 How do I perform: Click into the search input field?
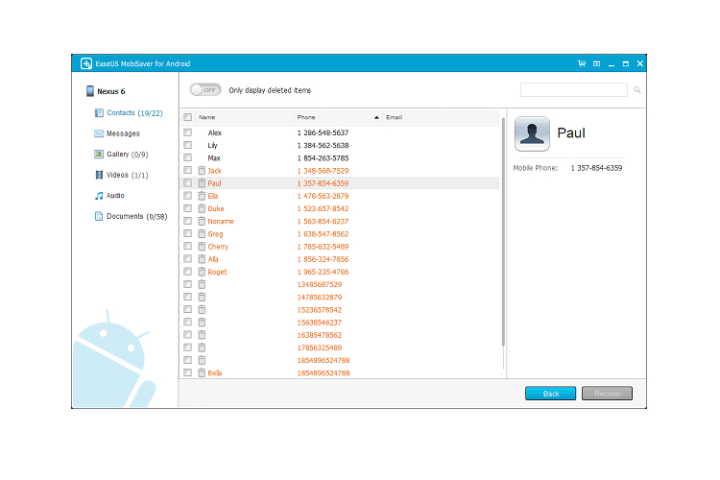click(x=574, y=90)
